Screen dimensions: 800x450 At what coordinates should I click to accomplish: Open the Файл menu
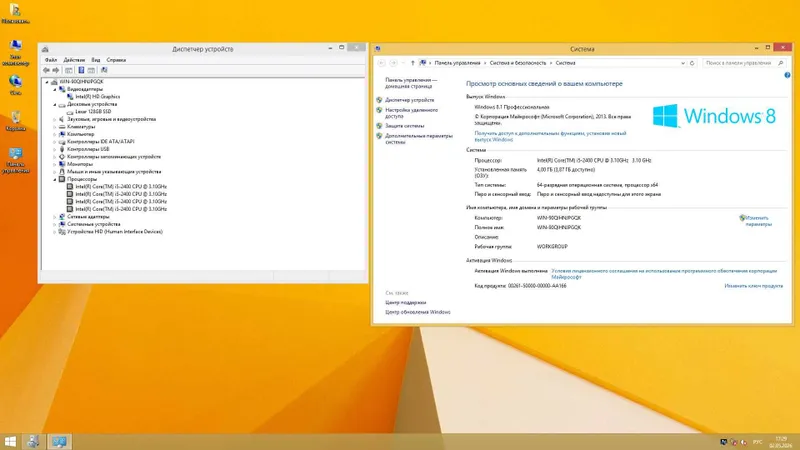tap(51, 60)
